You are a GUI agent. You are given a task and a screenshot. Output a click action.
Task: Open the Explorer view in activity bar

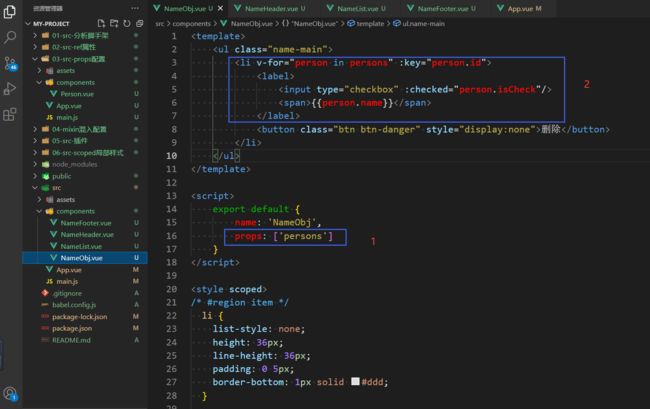(10, 13)
